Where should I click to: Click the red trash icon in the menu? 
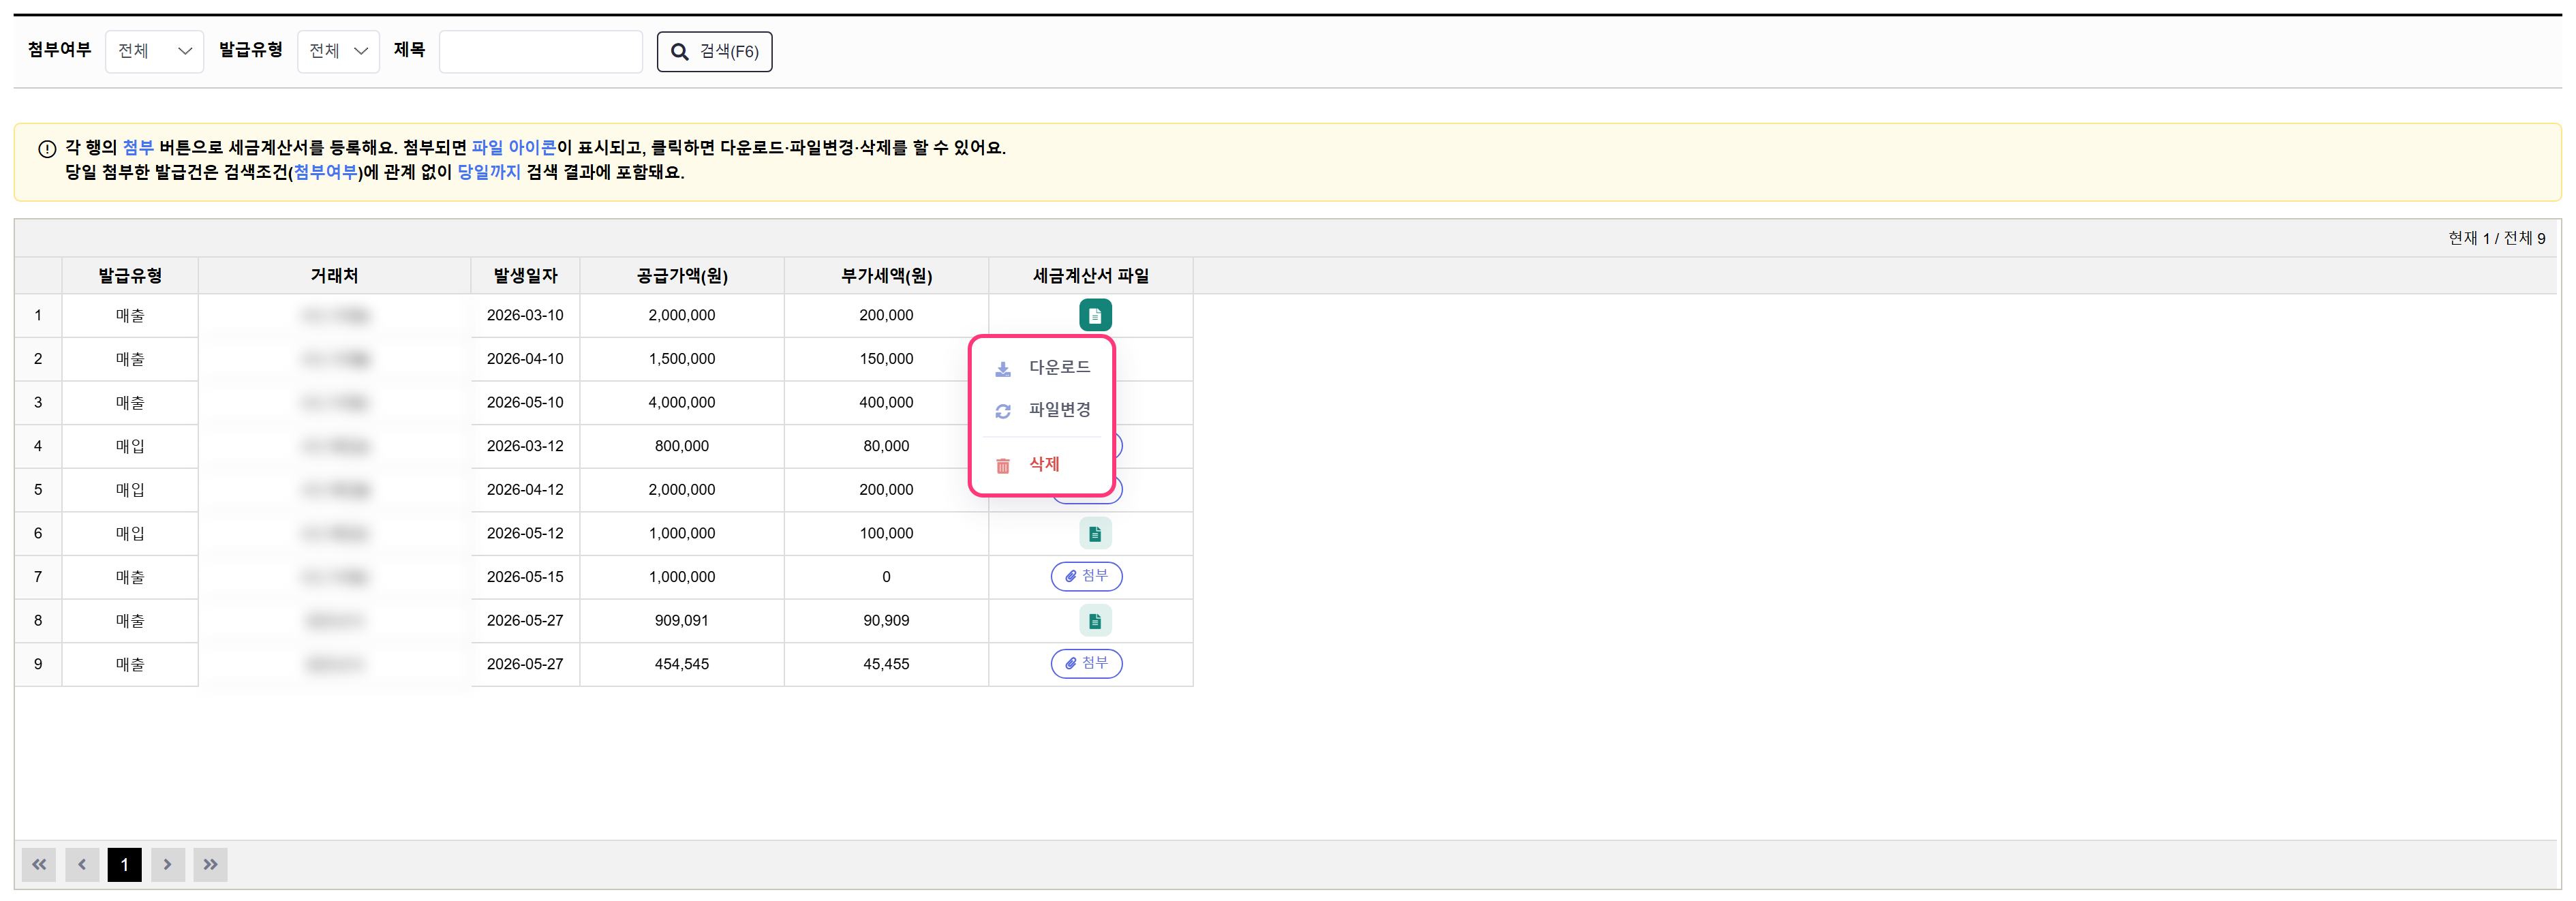[x=1003, y=466]
